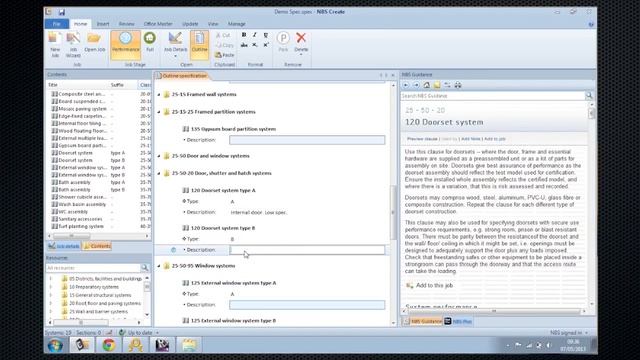
Task: Click the Windows Start button
Action: [x=56, y=345]
